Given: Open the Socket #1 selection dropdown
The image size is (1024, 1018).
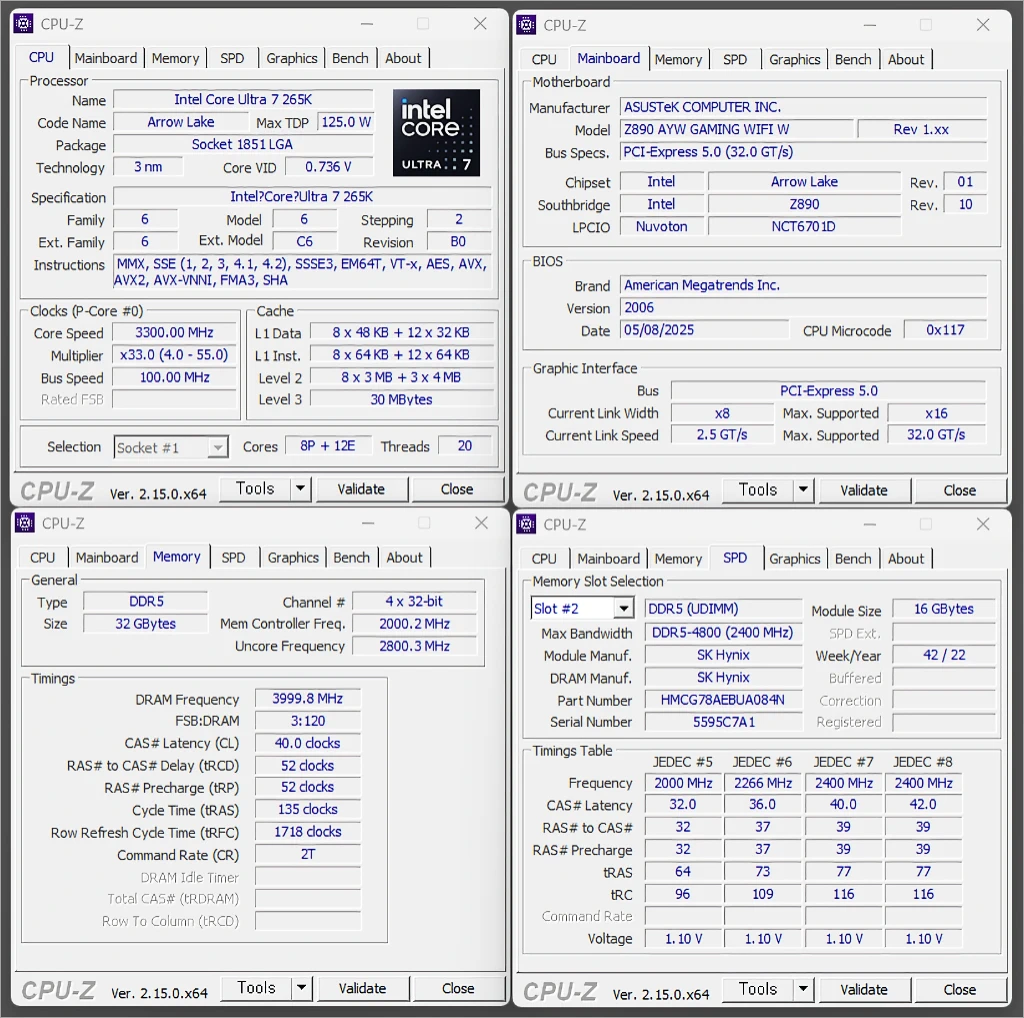Looking at the screenshot, I should click(217, 448).
